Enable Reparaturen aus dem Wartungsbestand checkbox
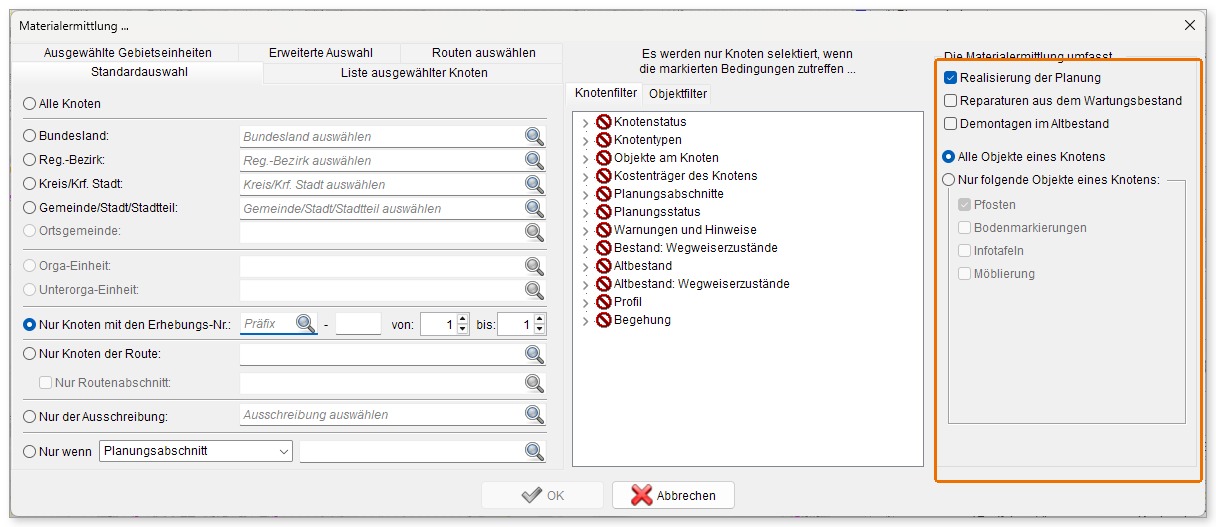Image resolution: width=1216 pixels, height=527 pixels. click(x=951, y=101)
